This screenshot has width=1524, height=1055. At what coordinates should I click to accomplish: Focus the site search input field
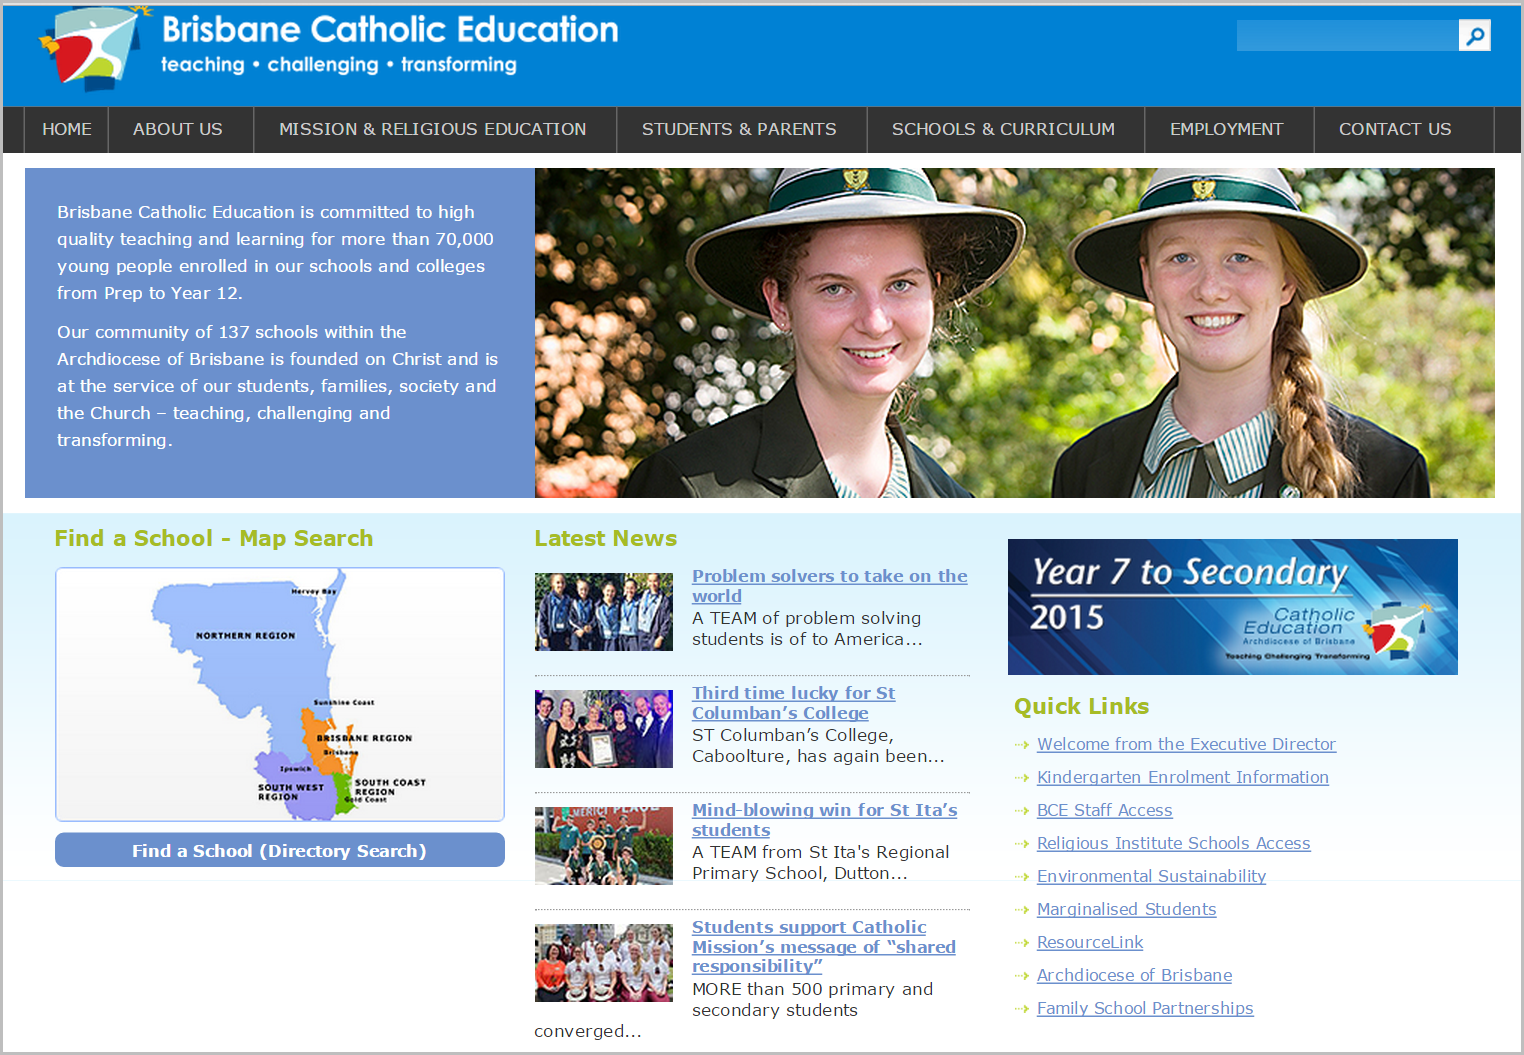pyautogui.click(x=1347, y=35)
